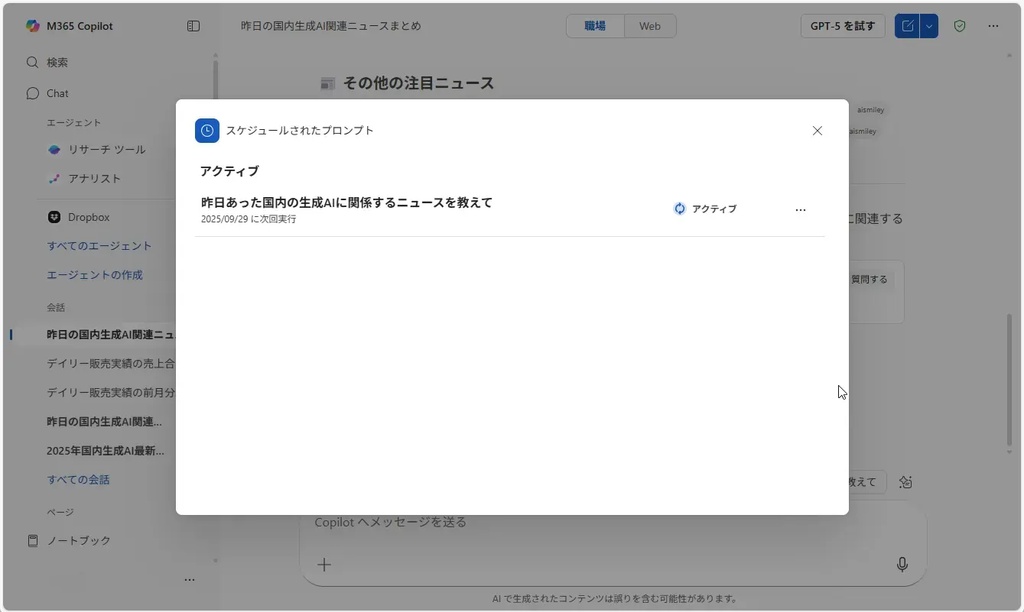Expand the new chat dropdown arrow

tap(929, 26)
